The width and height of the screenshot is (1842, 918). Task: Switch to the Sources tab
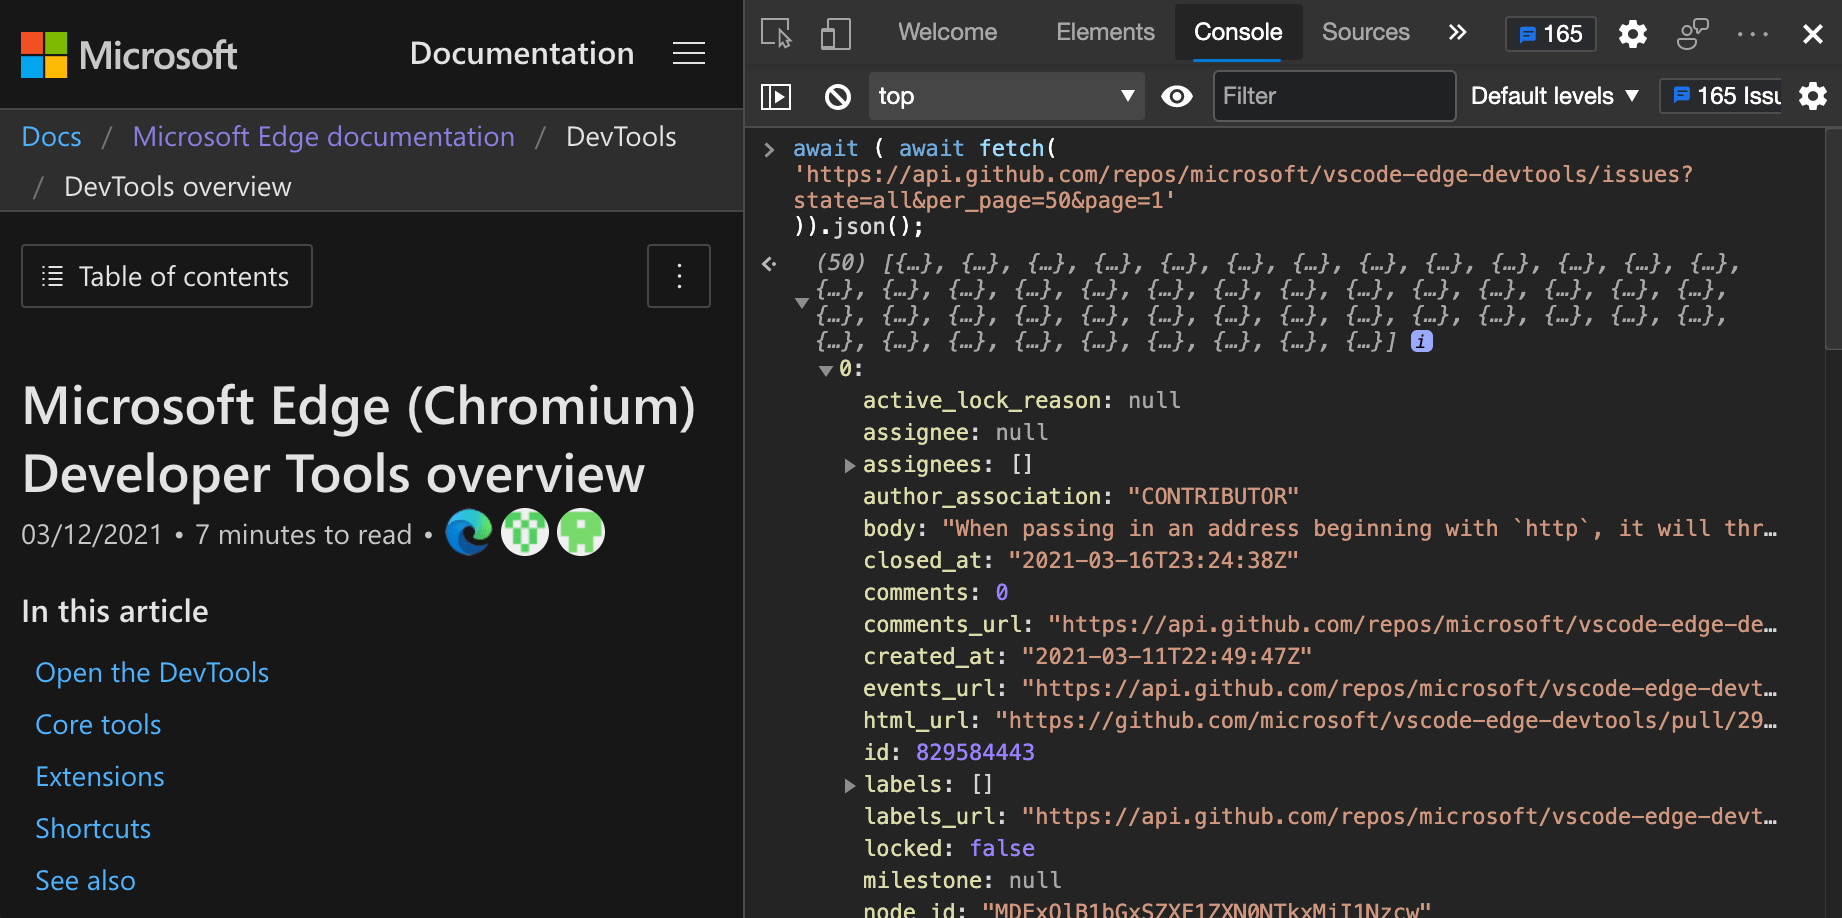click(1365, 32)
